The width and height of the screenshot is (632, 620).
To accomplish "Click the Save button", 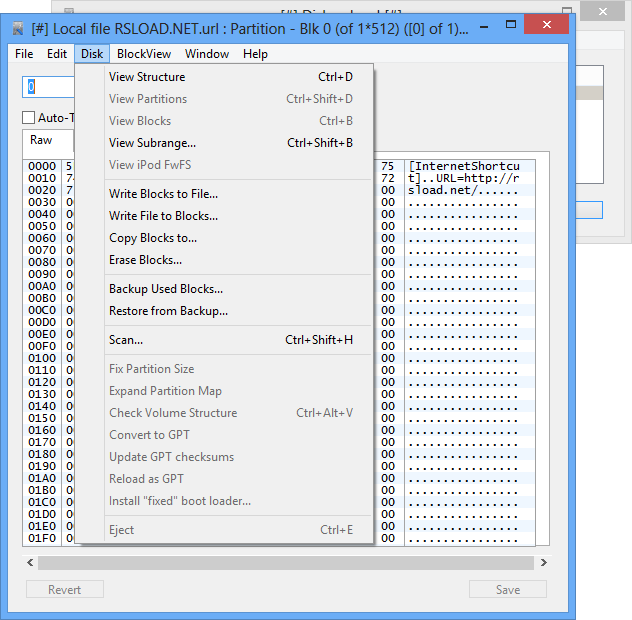I will [507, 589].
